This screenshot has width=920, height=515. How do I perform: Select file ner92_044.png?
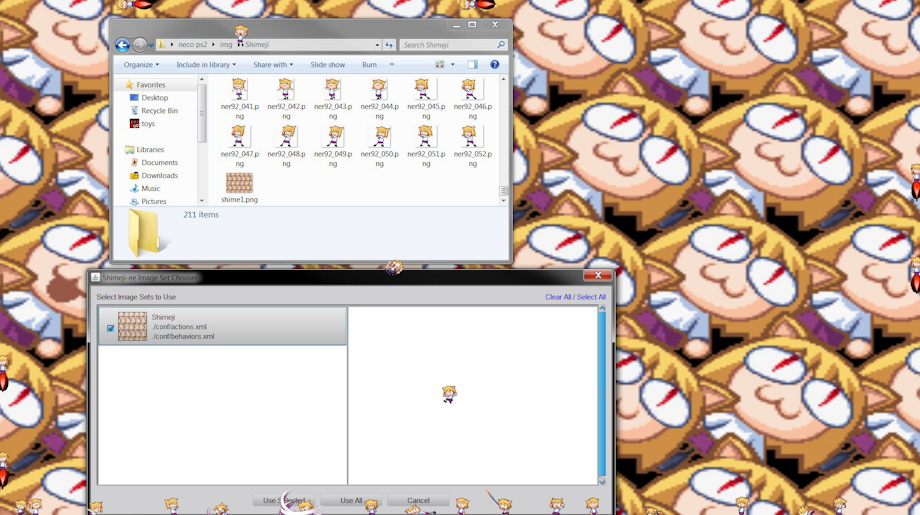click(380, 99)
